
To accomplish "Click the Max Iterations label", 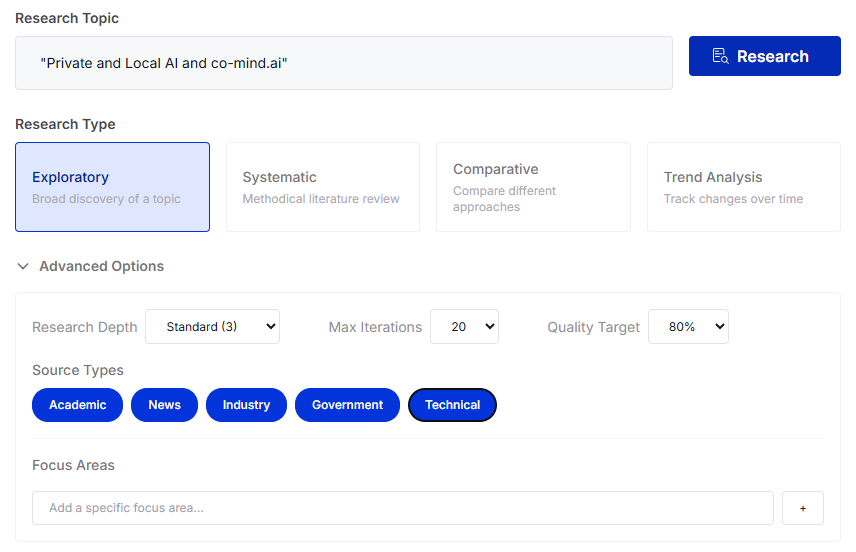I will click(376, 327).
